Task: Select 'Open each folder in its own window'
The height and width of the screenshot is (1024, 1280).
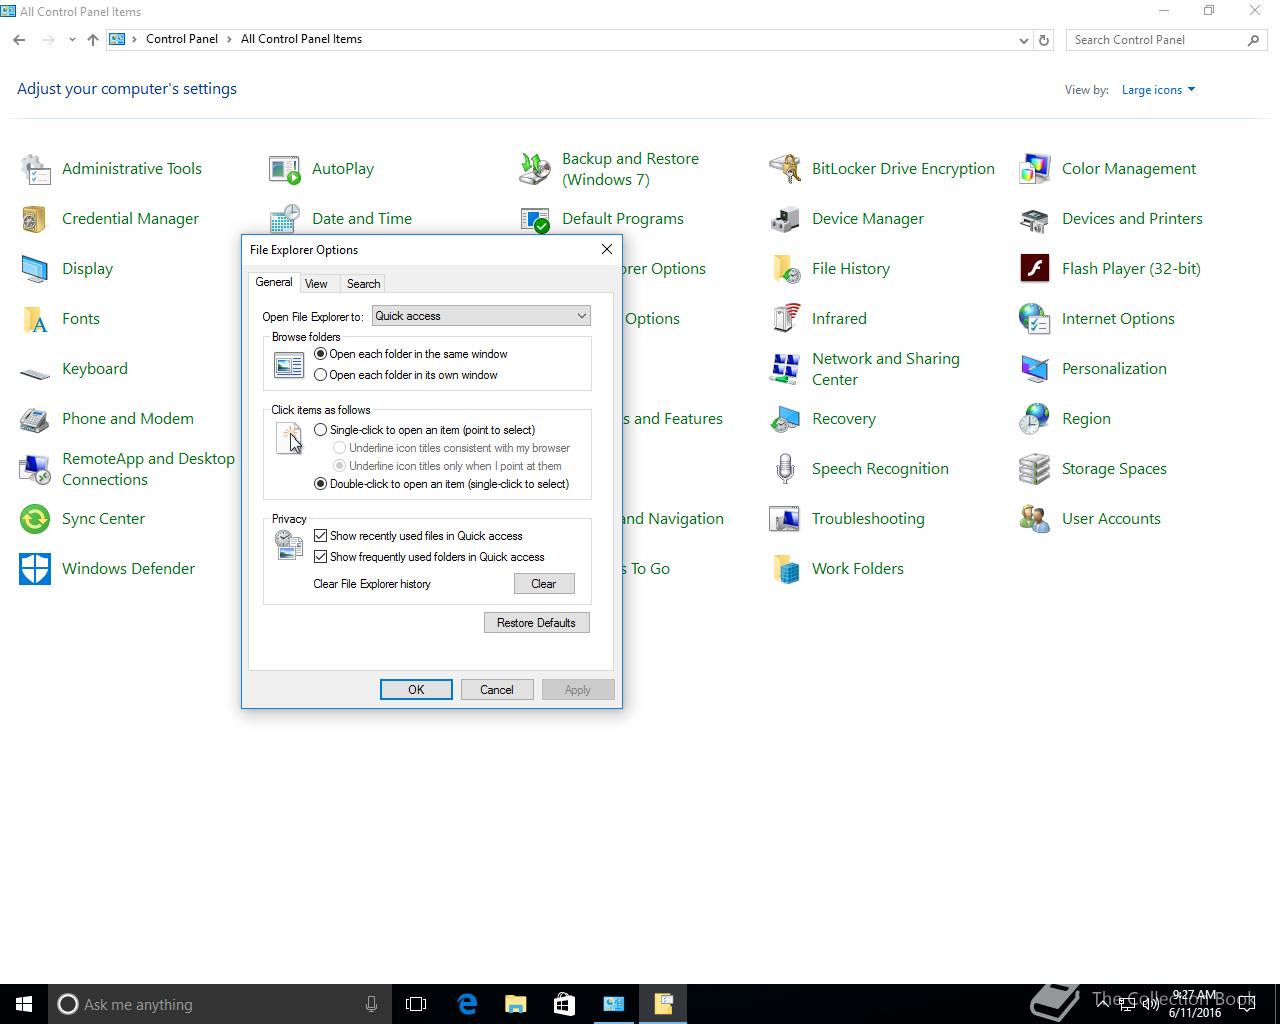Action: point(321,375)
